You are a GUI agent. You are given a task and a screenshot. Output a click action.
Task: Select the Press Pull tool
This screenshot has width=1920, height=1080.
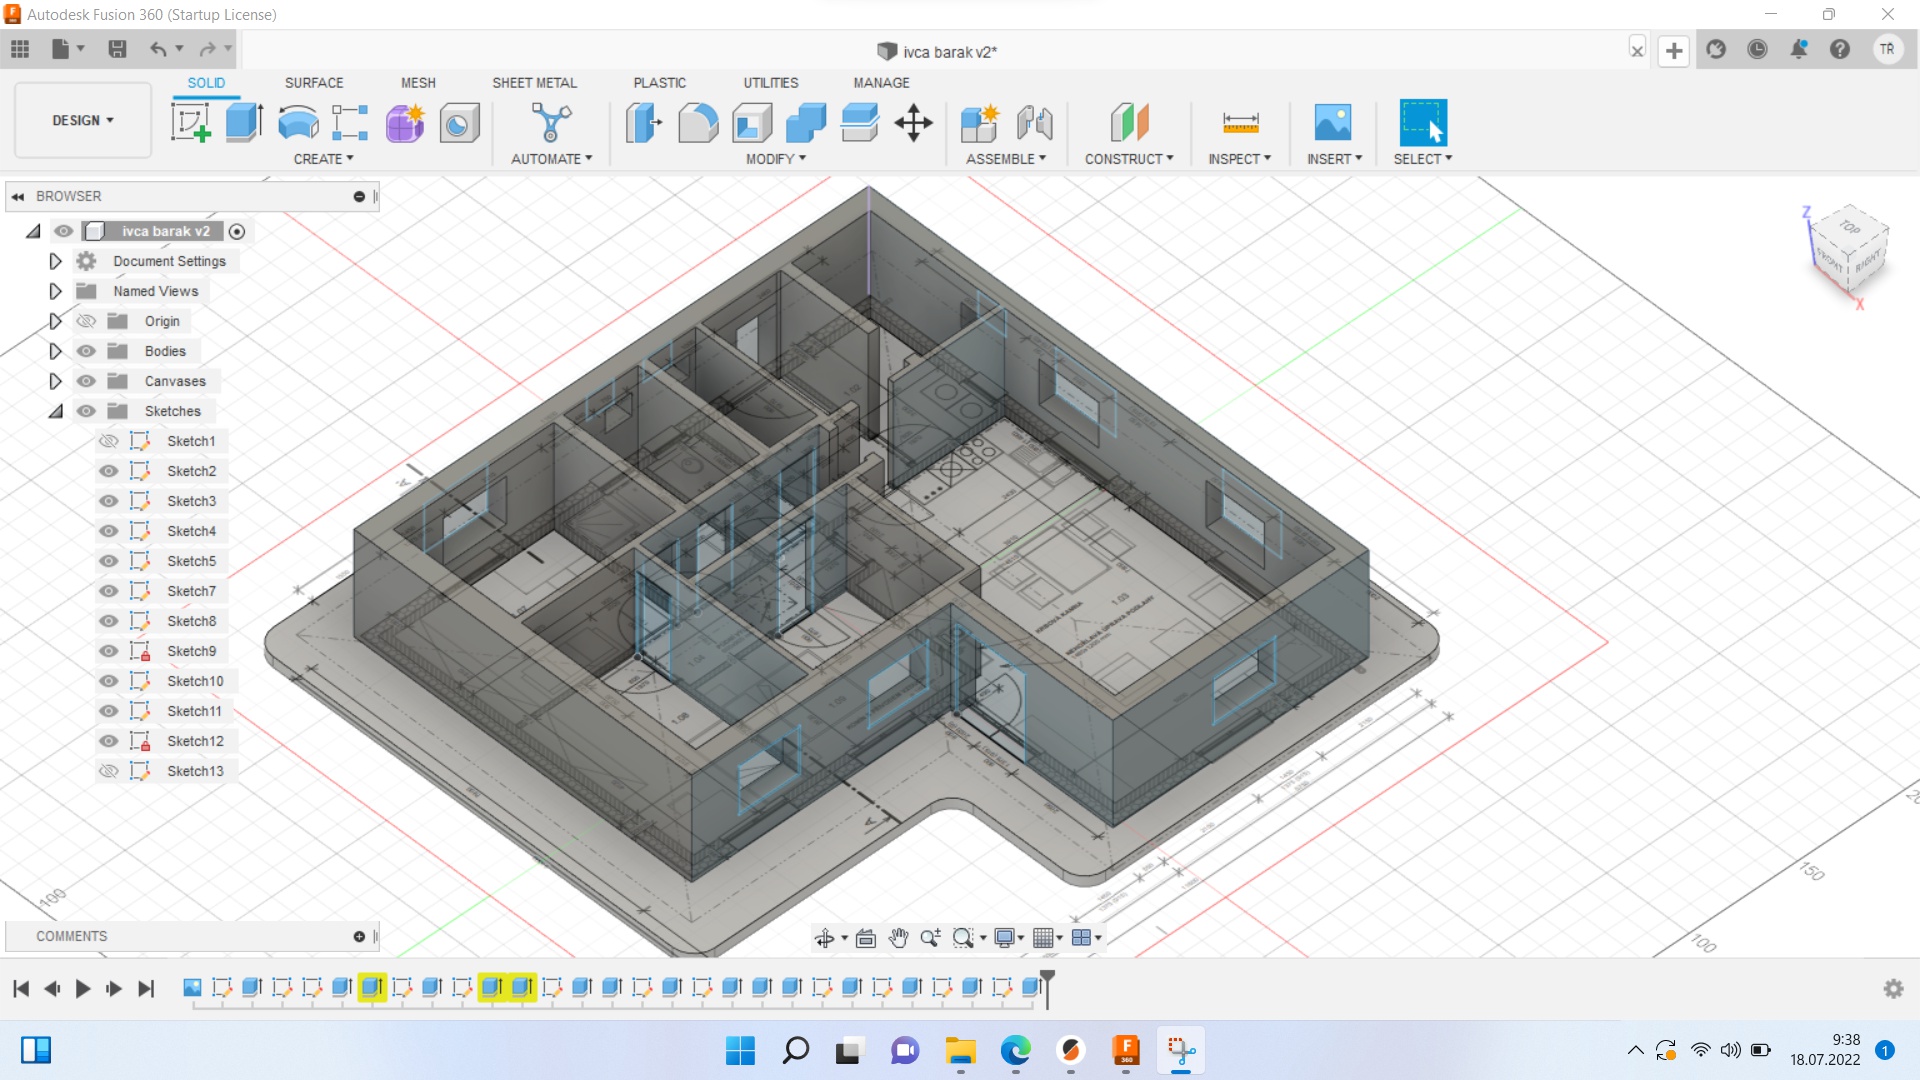644,123
